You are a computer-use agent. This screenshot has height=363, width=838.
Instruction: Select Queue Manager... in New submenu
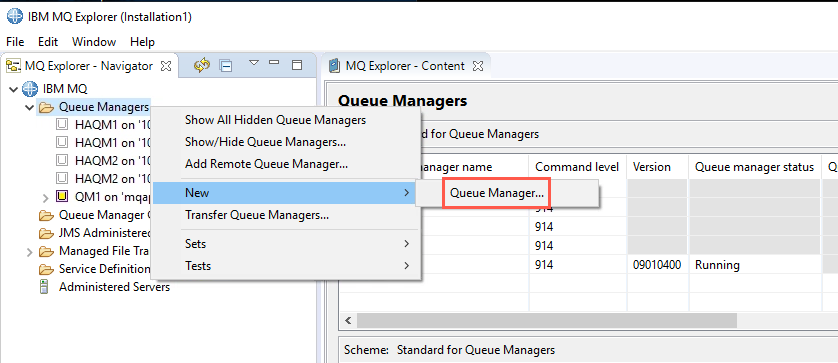coord(497,193)
